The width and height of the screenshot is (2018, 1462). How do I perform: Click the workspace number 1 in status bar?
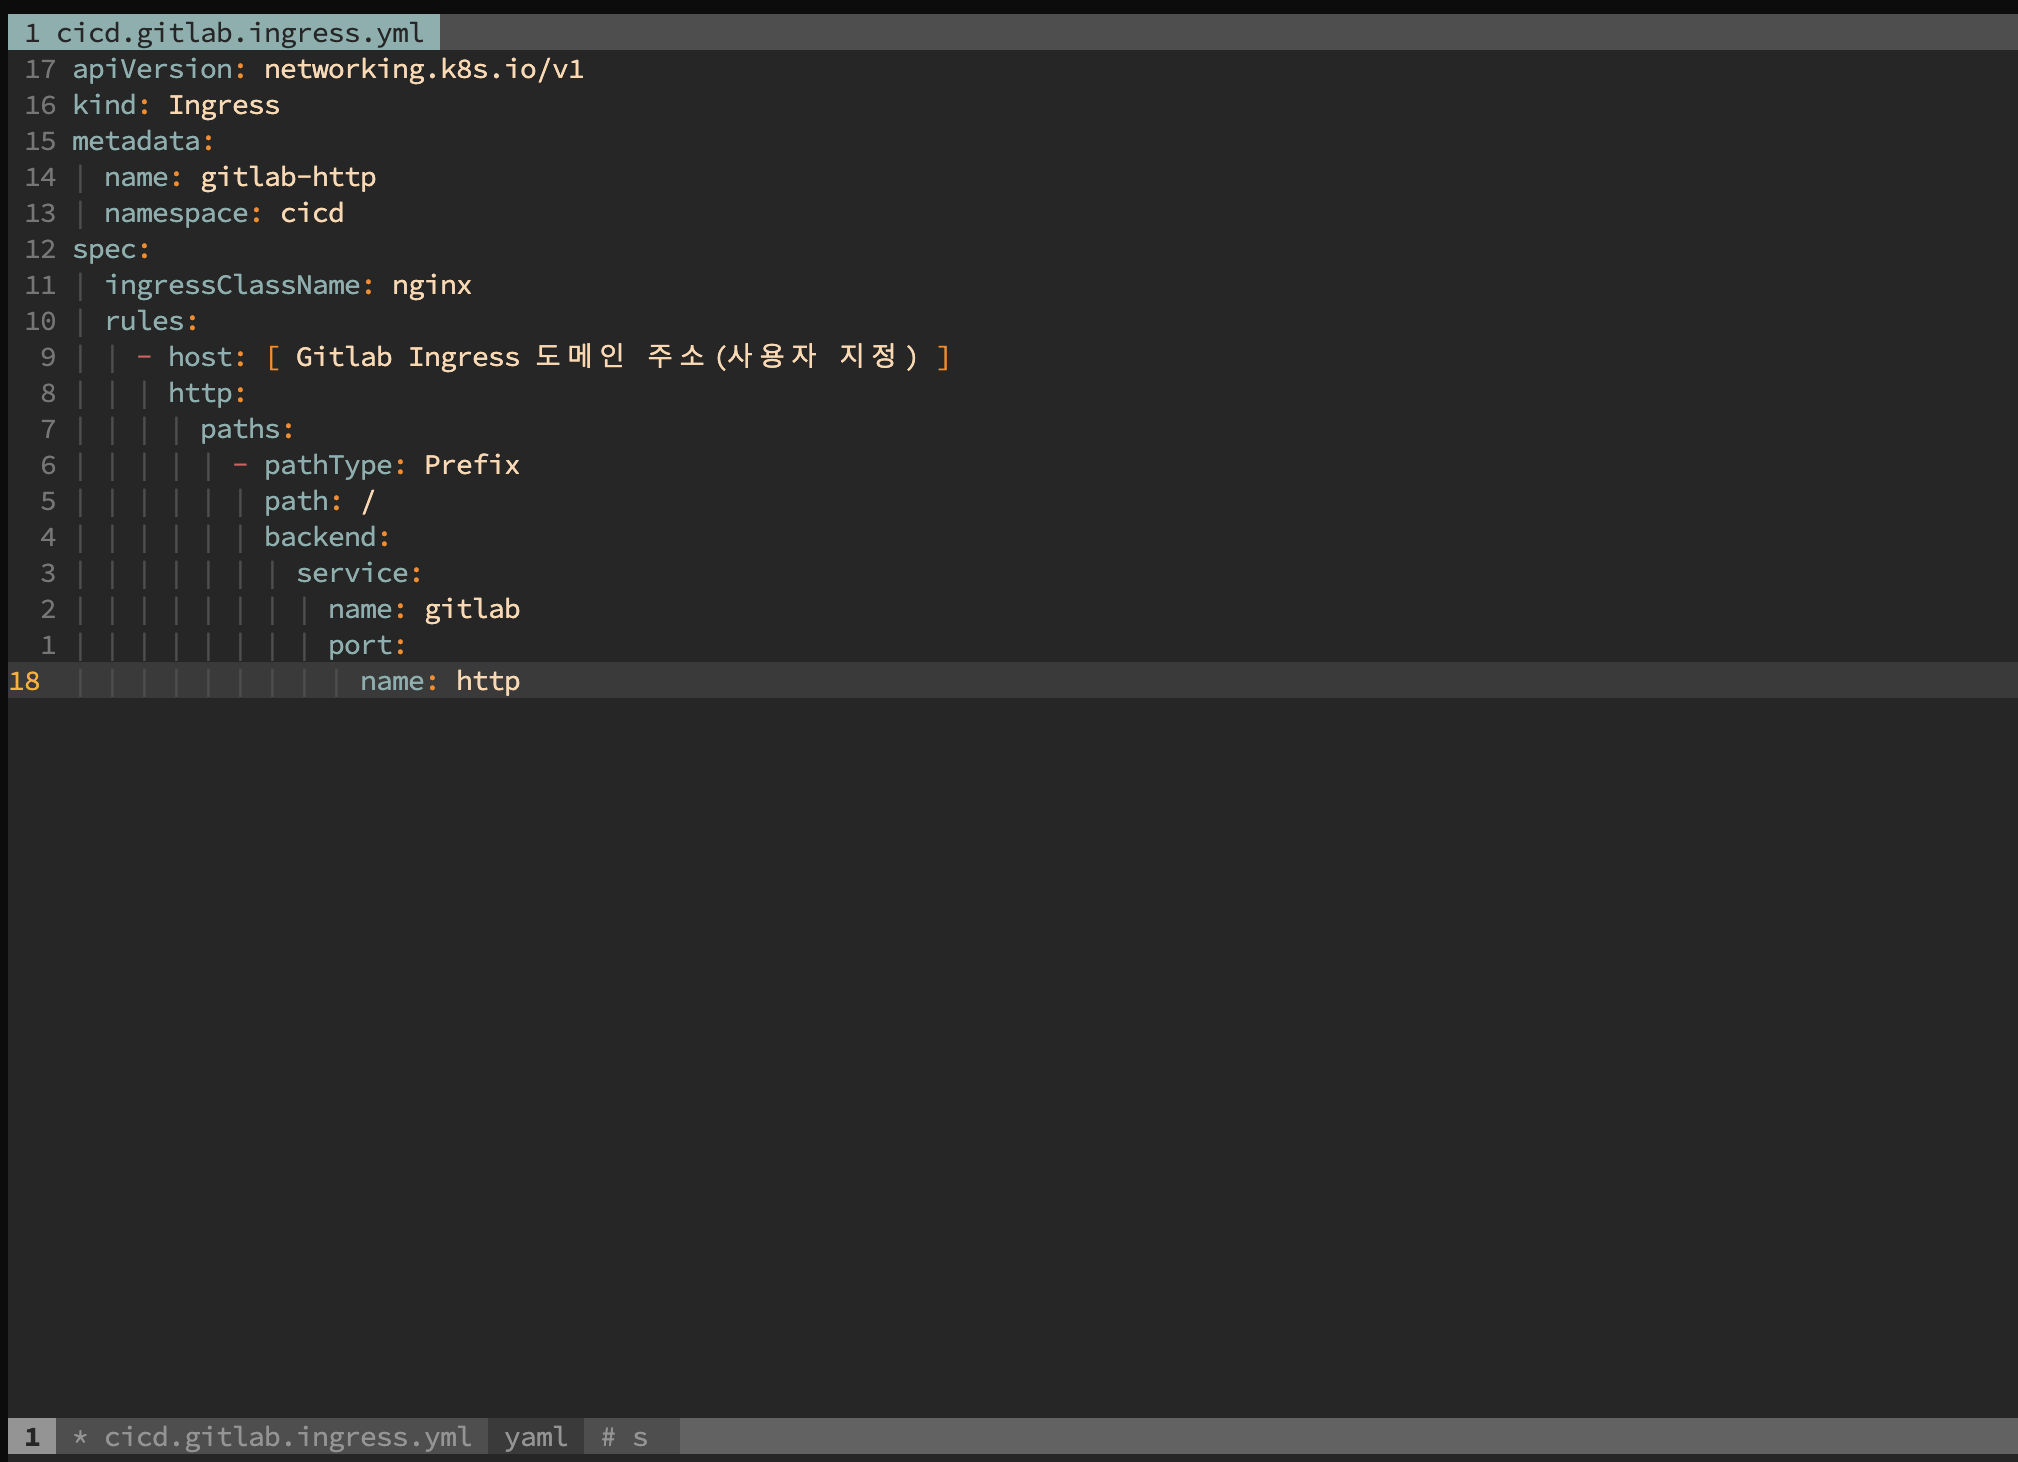pyautogui.click(x=31, y=1436)
